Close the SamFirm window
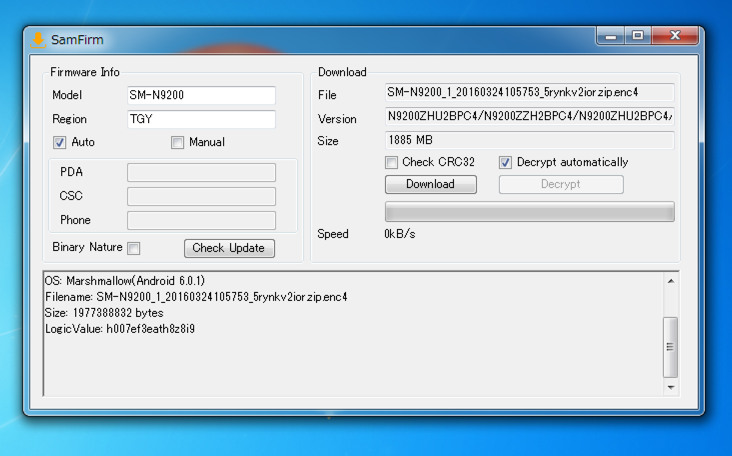The height and width of the screenshot is (456, 732). (675, 35)
